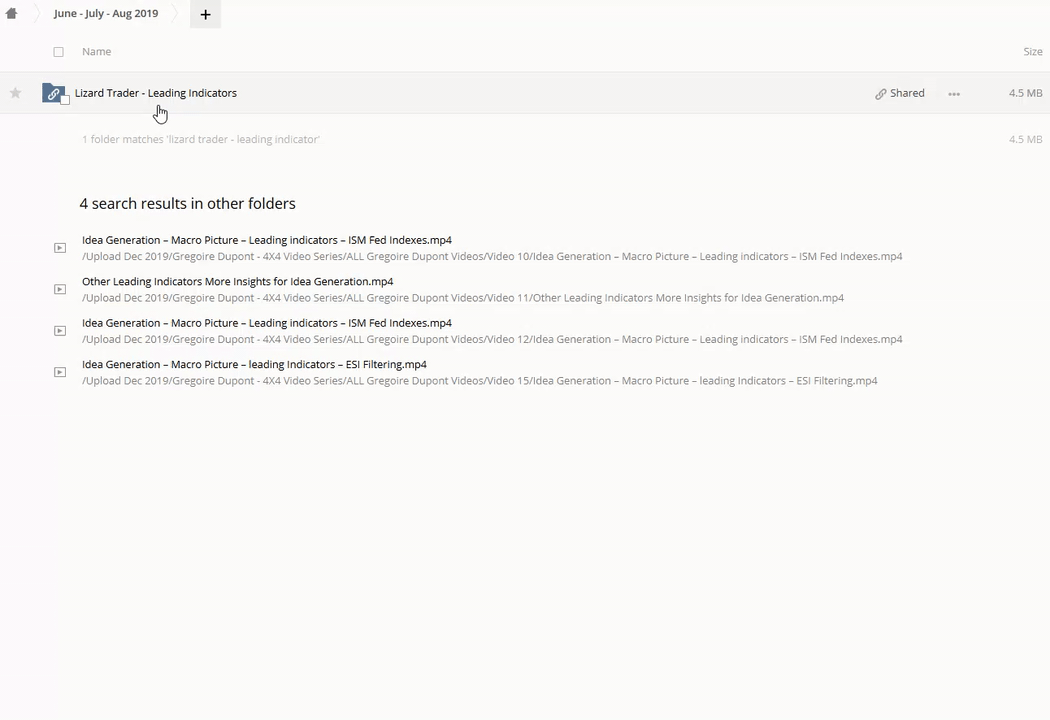Open the Video 10 folder path result
1050x720 pixels.
[x=491, y=257]
